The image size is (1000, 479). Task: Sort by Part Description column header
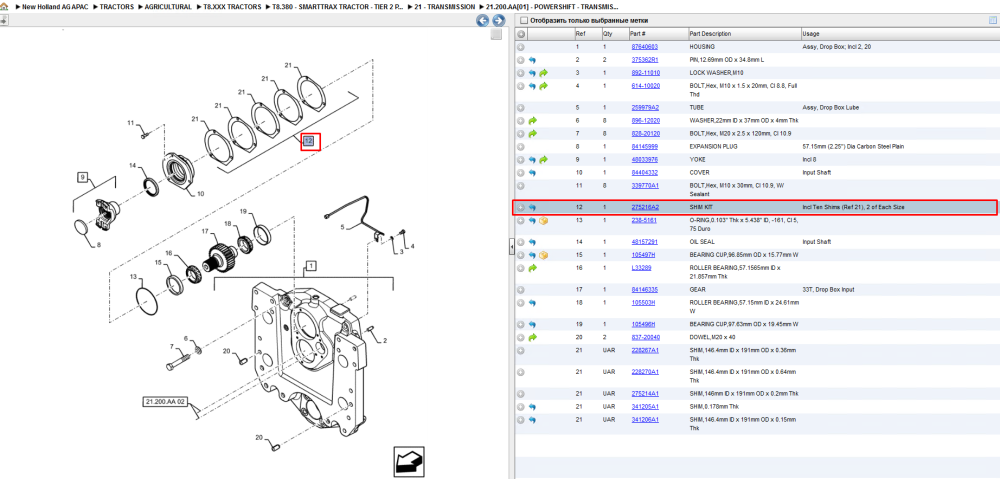coord(710,34)
